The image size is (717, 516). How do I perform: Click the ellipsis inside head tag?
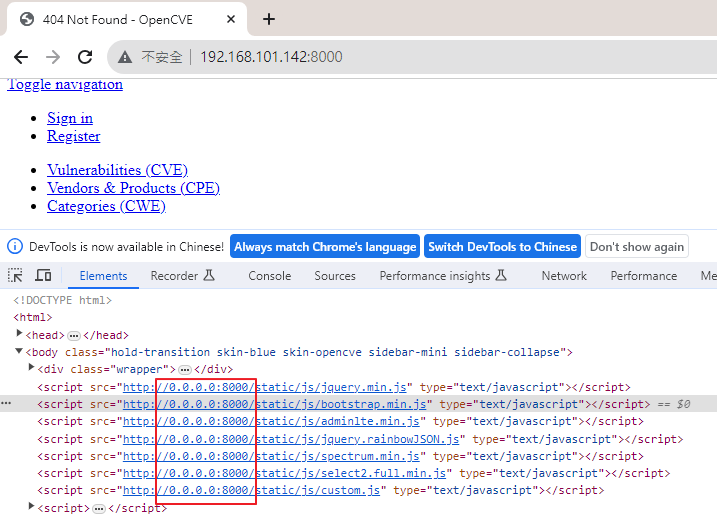pyautogui.click(x=74, y=336)
